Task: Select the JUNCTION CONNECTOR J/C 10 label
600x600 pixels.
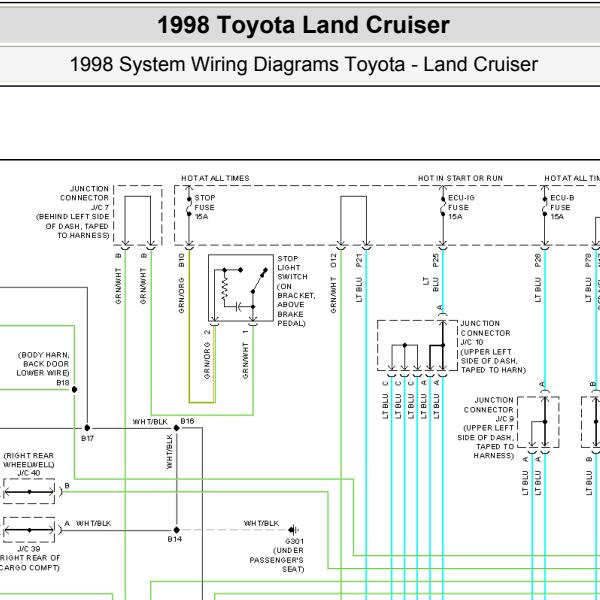Action: (493, 347)
